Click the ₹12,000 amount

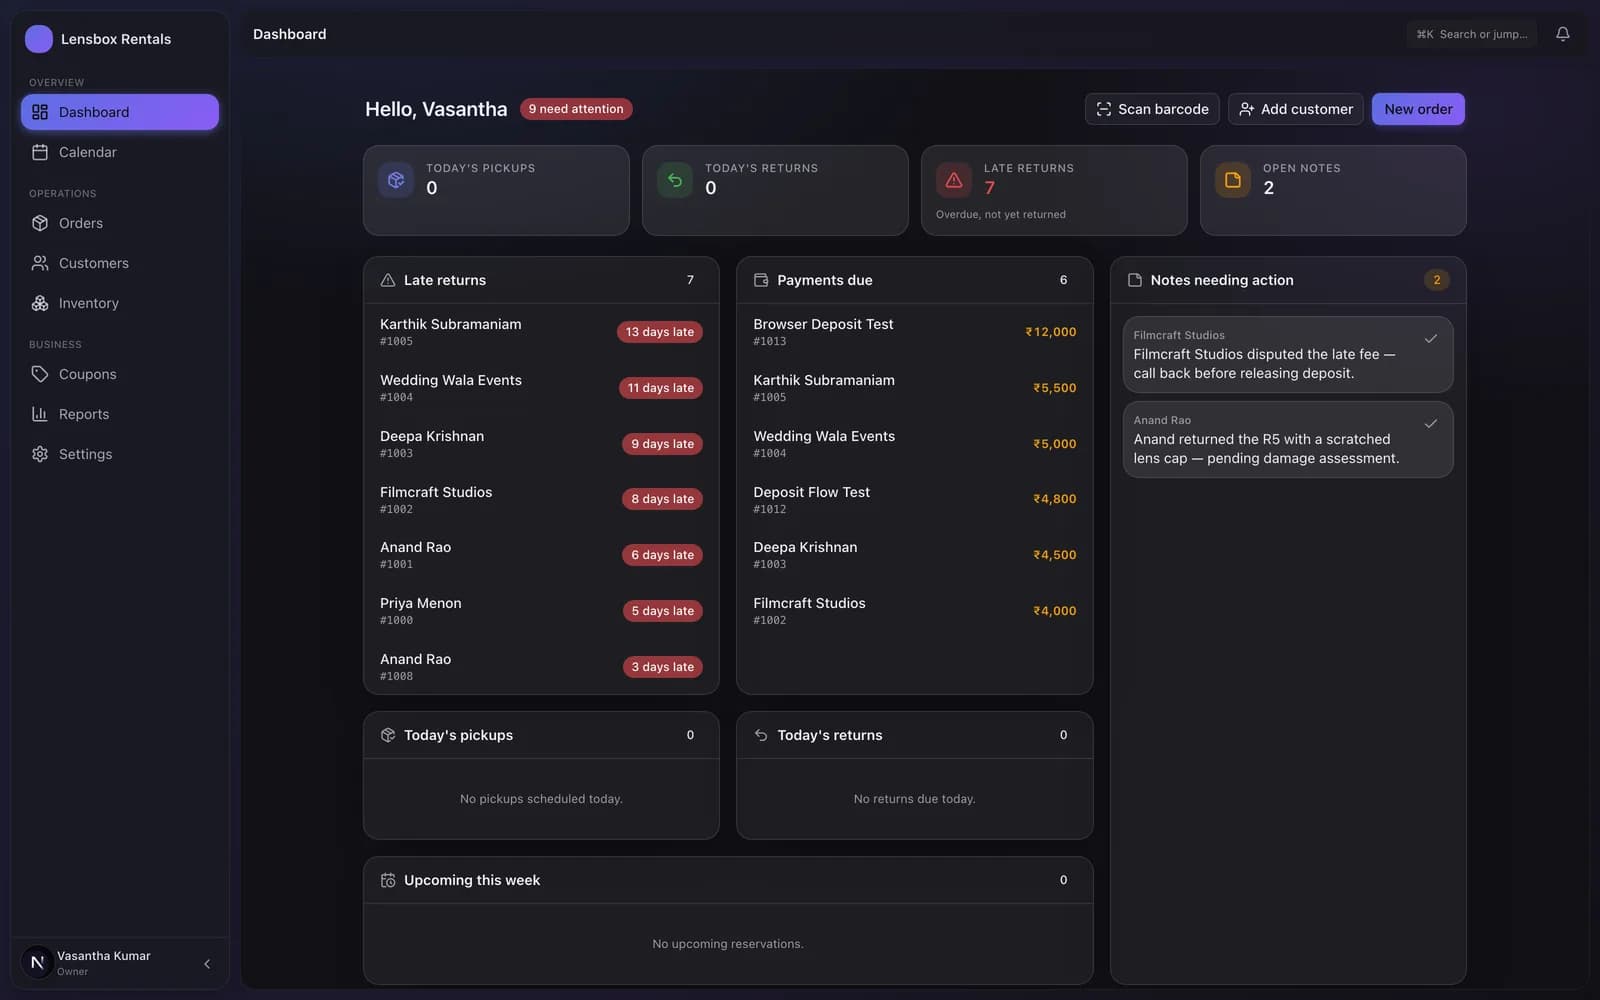1051,332
